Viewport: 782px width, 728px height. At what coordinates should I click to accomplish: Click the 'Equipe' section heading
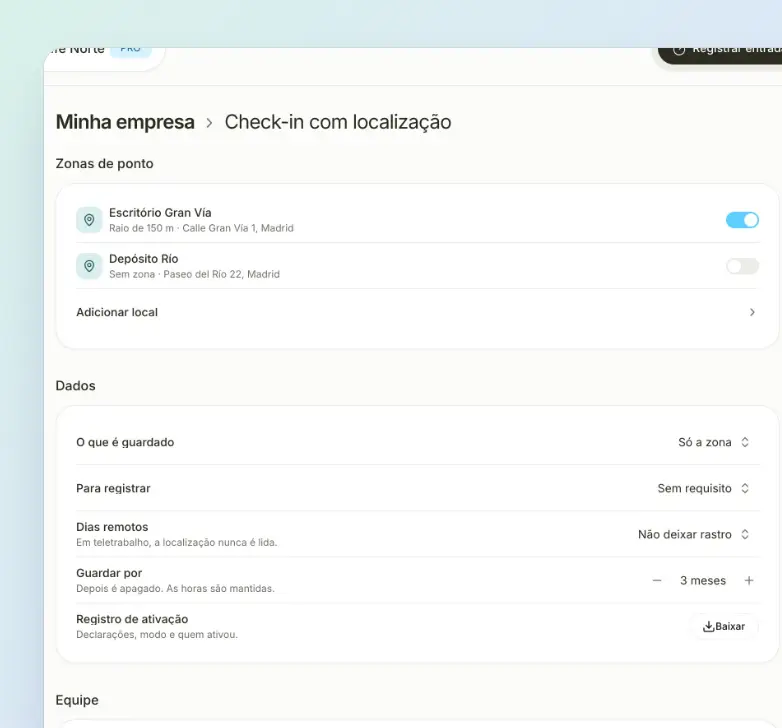[77, 700]
